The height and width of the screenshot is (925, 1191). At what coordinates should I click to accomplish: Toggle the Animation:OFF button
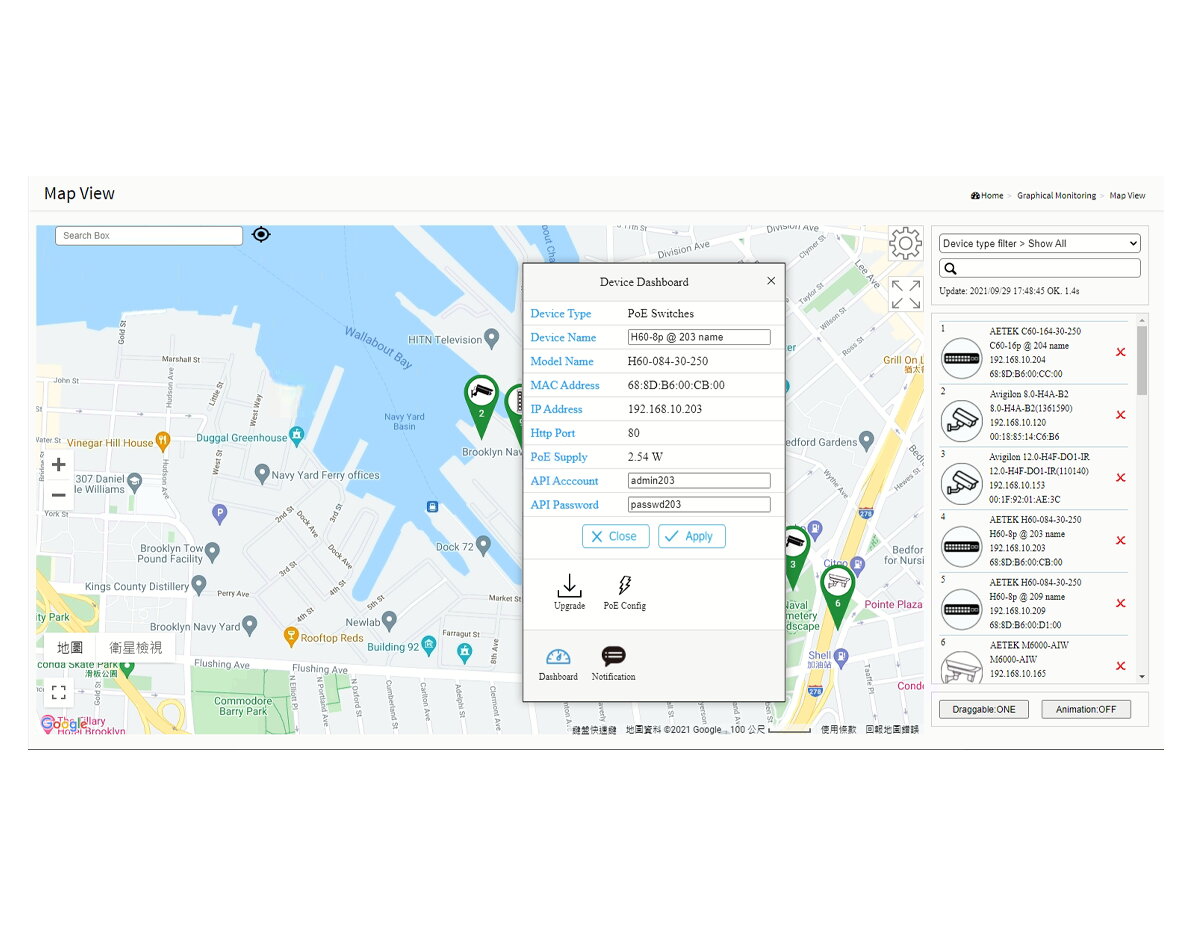click(x=1085, y=709)
